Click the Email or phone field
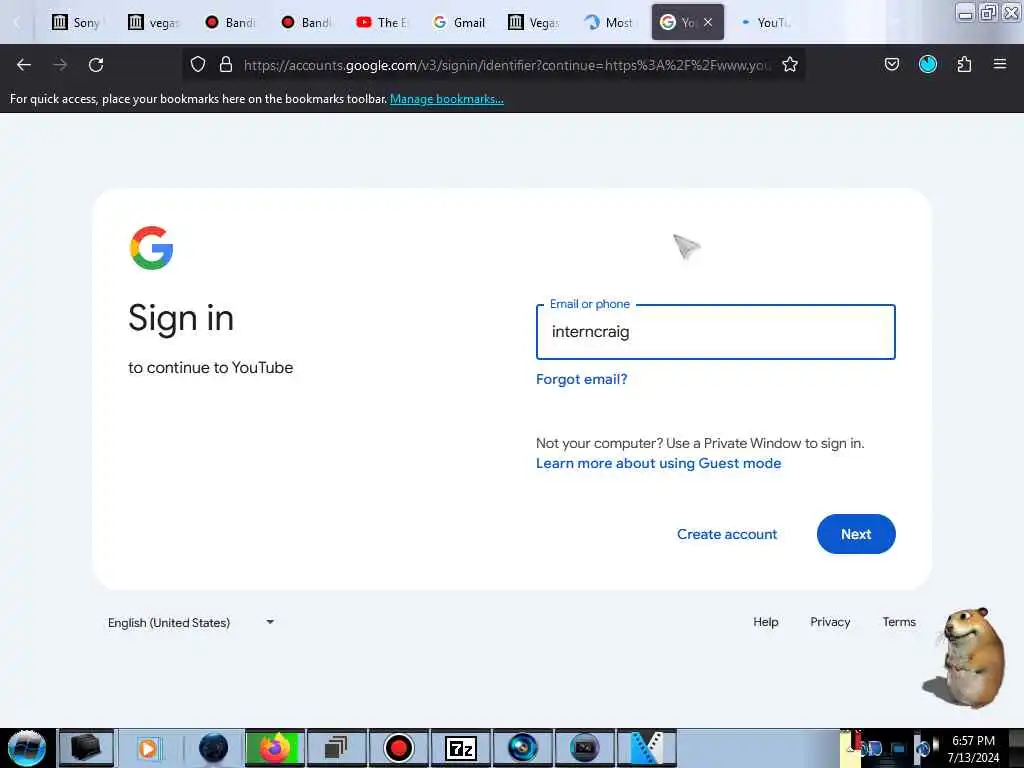This screenshot has height=768, width=1024. click(x=716, y=332)
